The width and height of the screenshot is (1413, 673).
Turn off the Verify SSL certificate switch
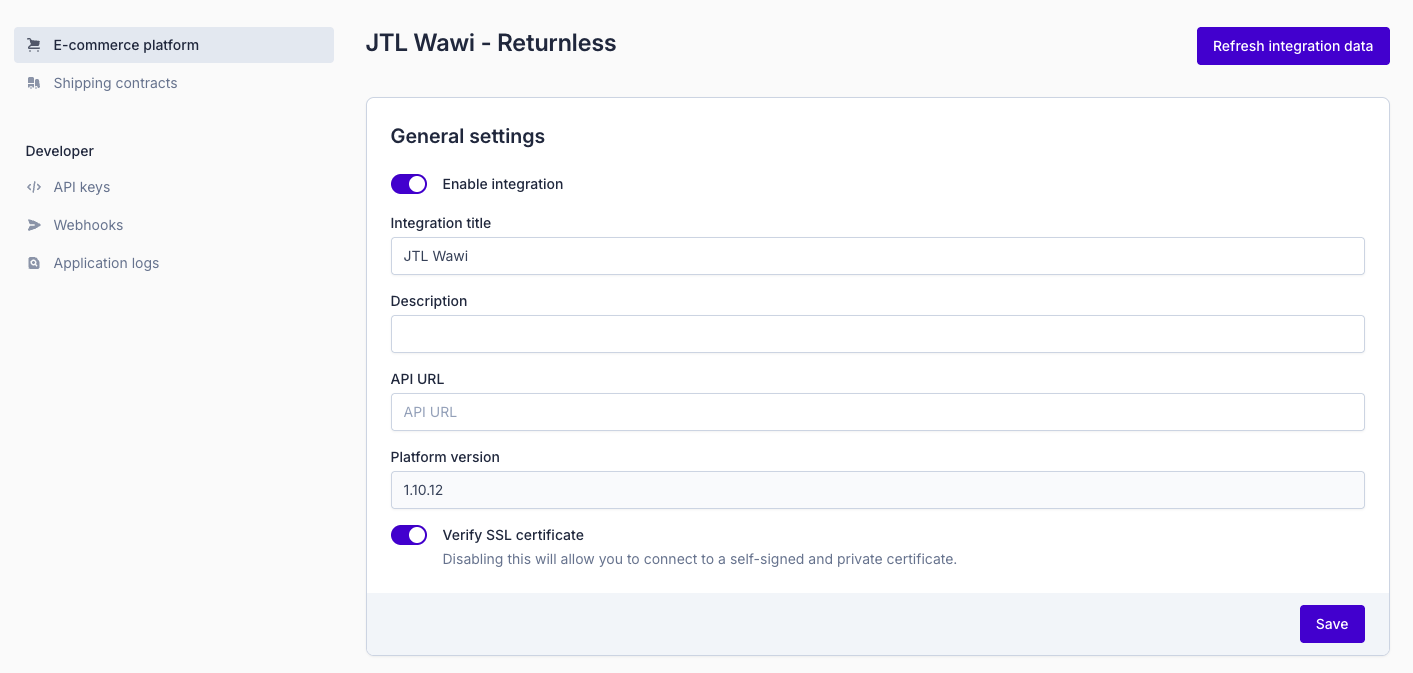pos(409,535)
